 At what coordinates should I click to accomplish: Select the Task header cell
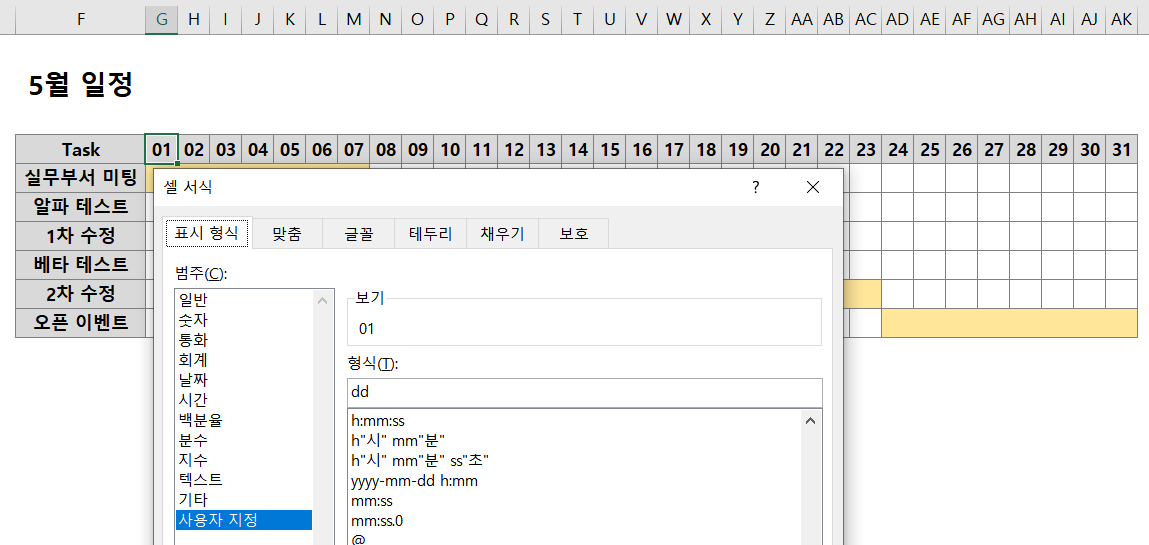click(x=81, y=149)
